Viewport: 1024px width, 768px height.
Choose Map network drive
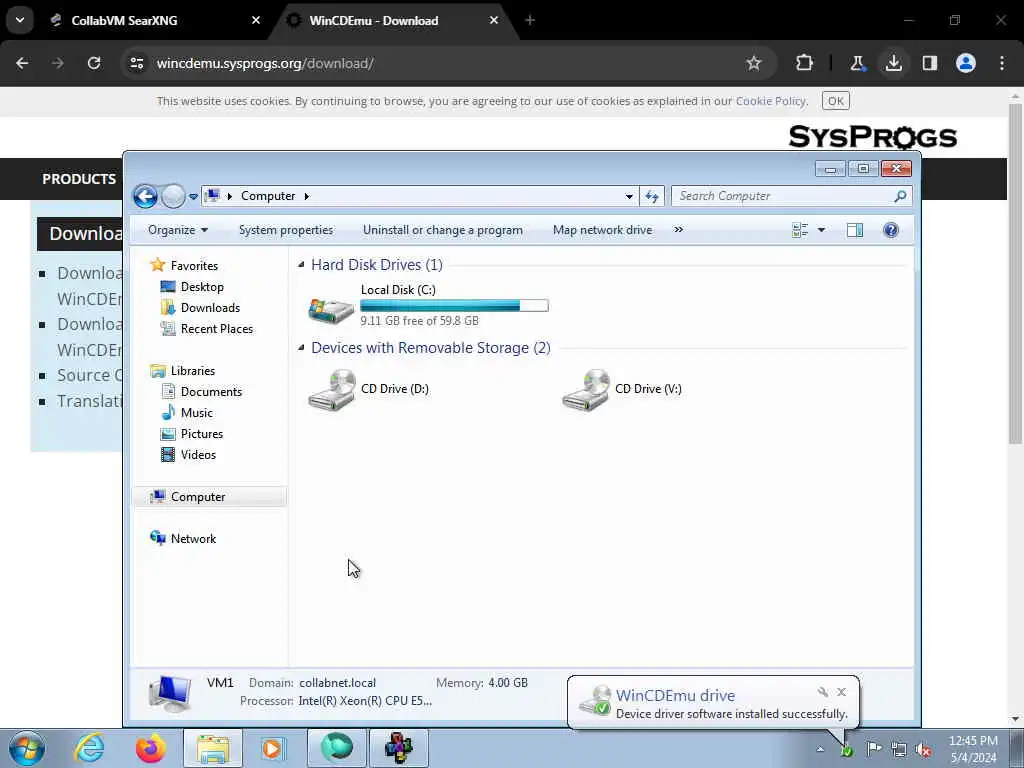(602, 230)
